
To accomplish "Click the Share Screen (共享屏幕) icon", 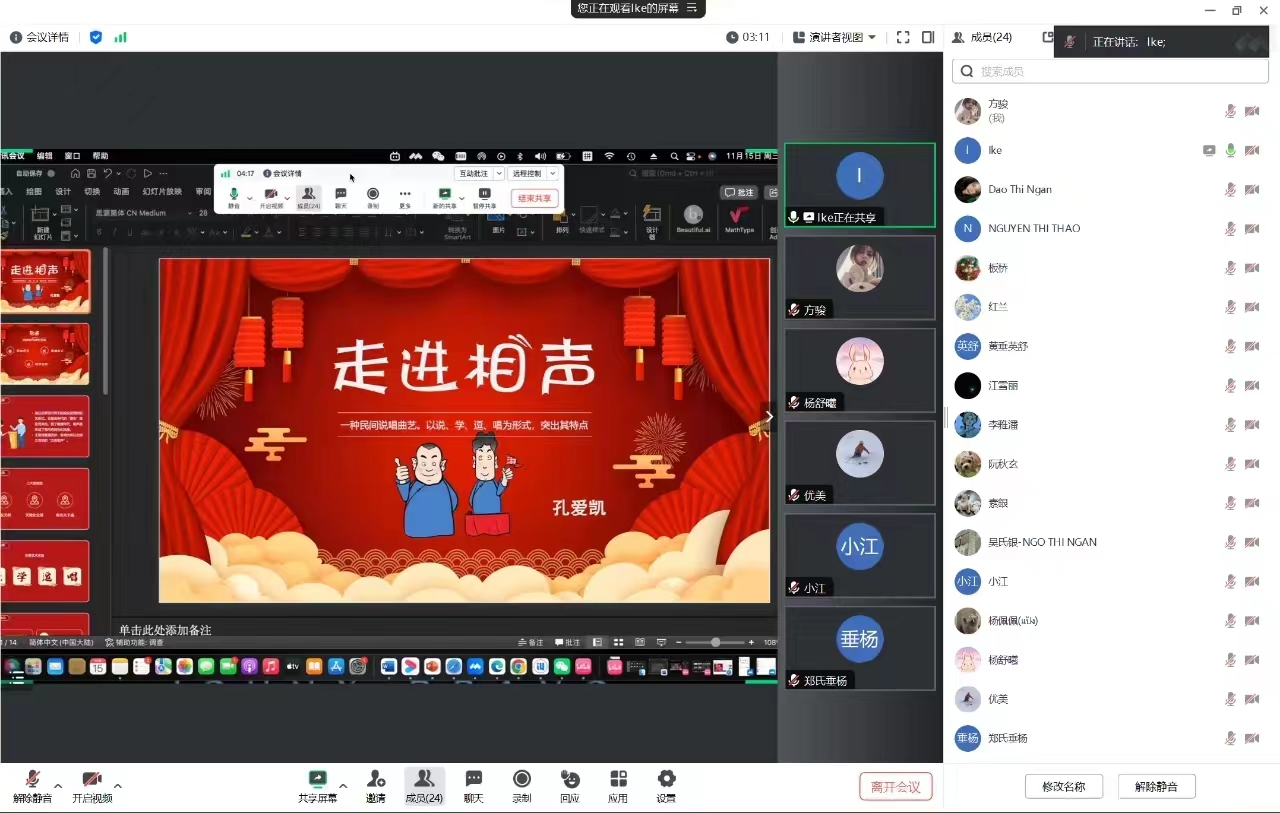I will click(x=318, y=780).
